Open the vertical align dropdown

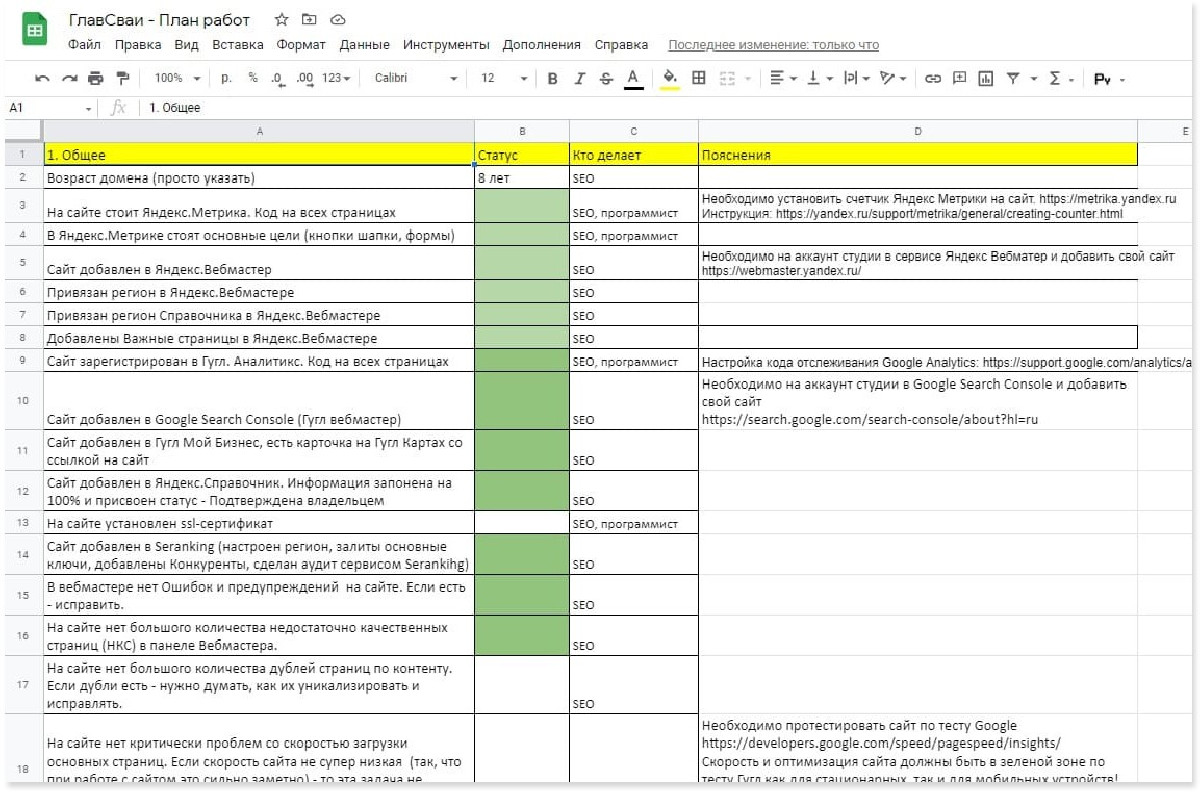click(819, 78)
